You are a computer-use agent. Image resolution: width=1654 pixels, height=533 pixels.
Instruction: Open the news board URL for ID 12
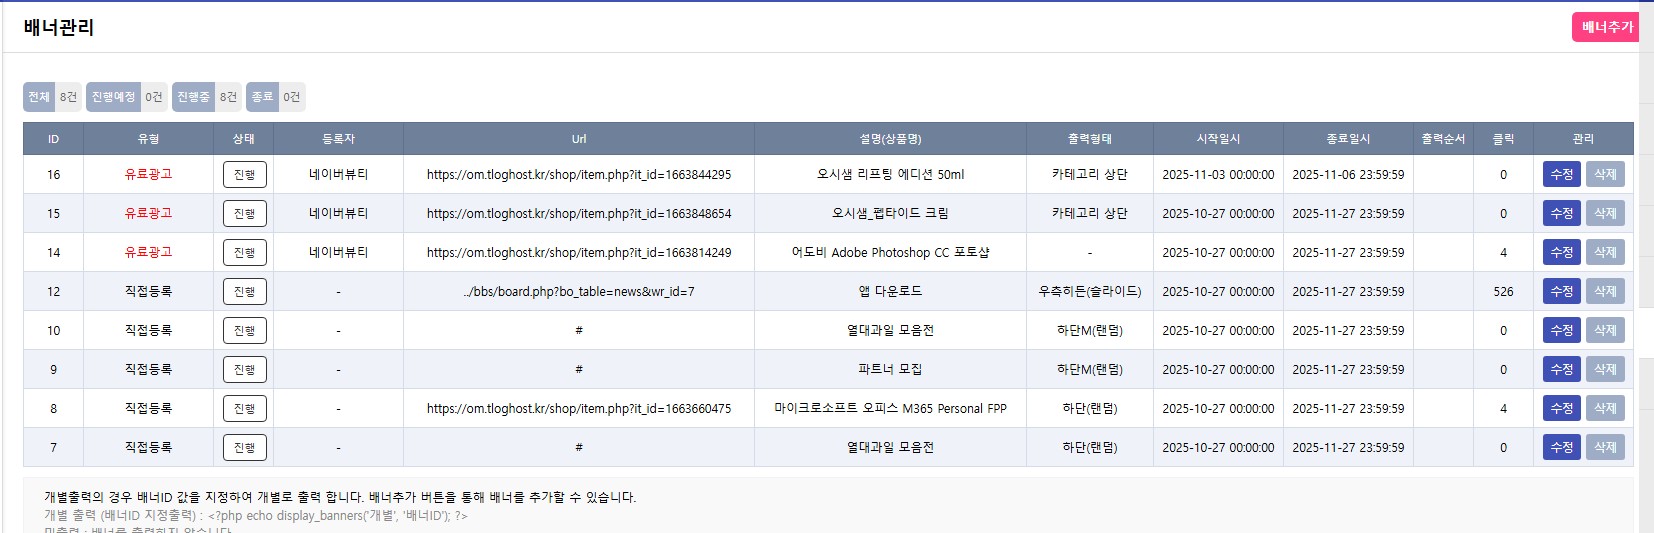click(x=578, y=292)
